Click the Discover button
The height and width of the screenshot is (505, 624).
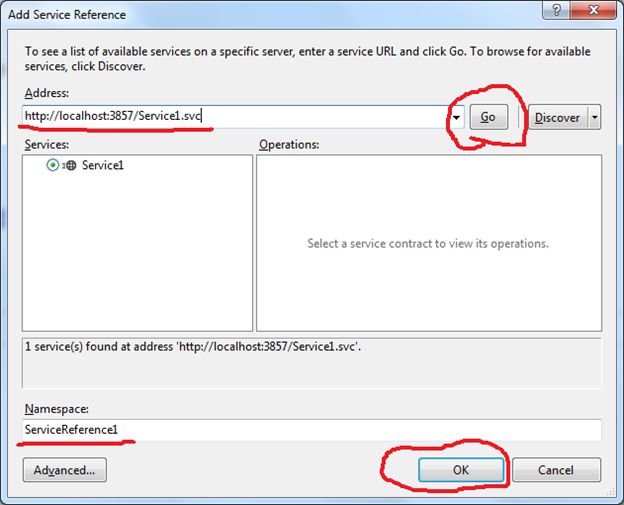click(556, 117)
